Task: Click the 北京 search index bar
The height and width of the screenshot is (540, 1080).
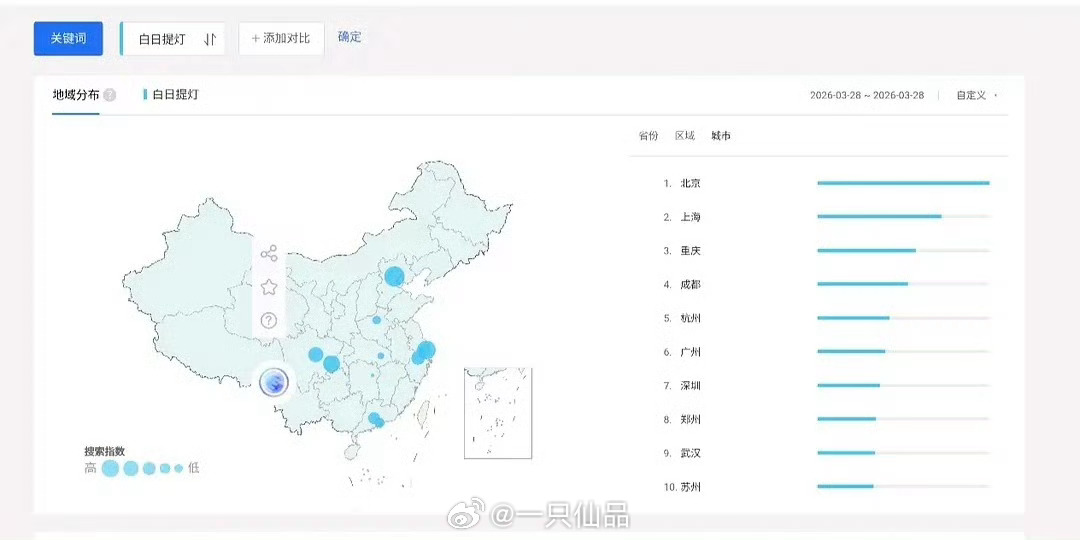Action: [903, 183]
